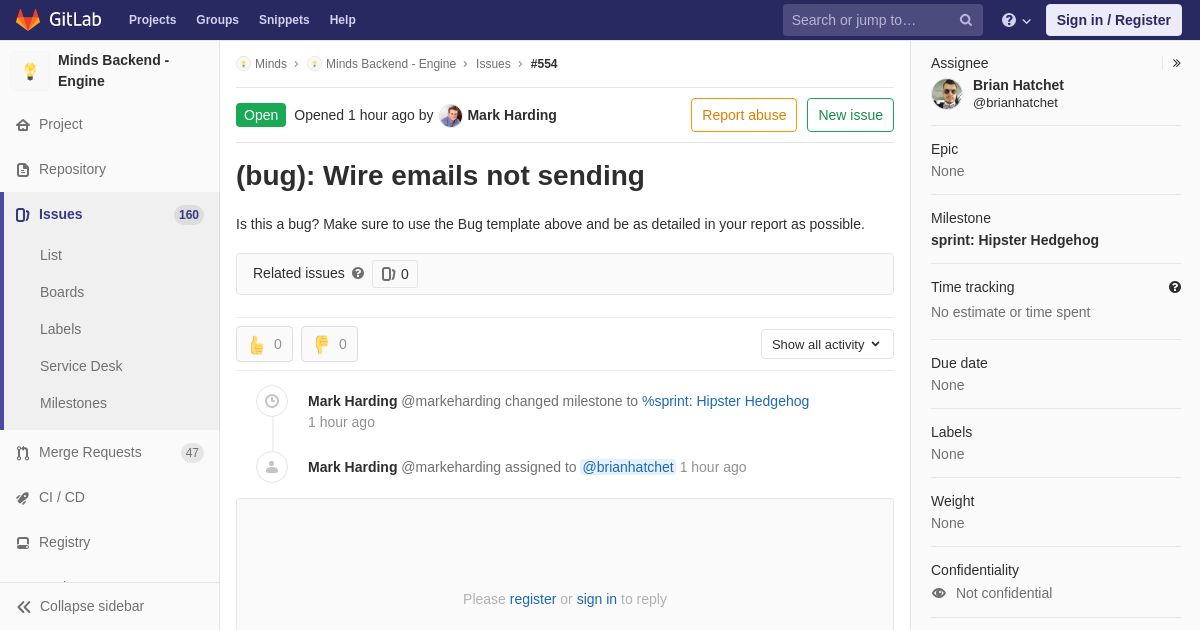Click the Issues breadcrumb link
Viewport: 1200px width, 630px height.
tap(493, 64)
